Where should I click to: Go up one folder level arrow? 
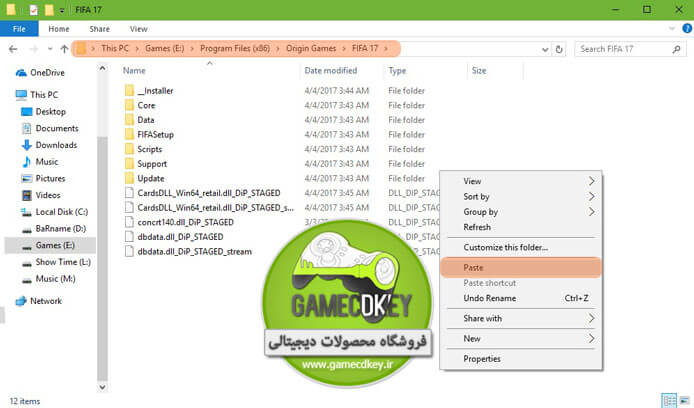(64, 49)
